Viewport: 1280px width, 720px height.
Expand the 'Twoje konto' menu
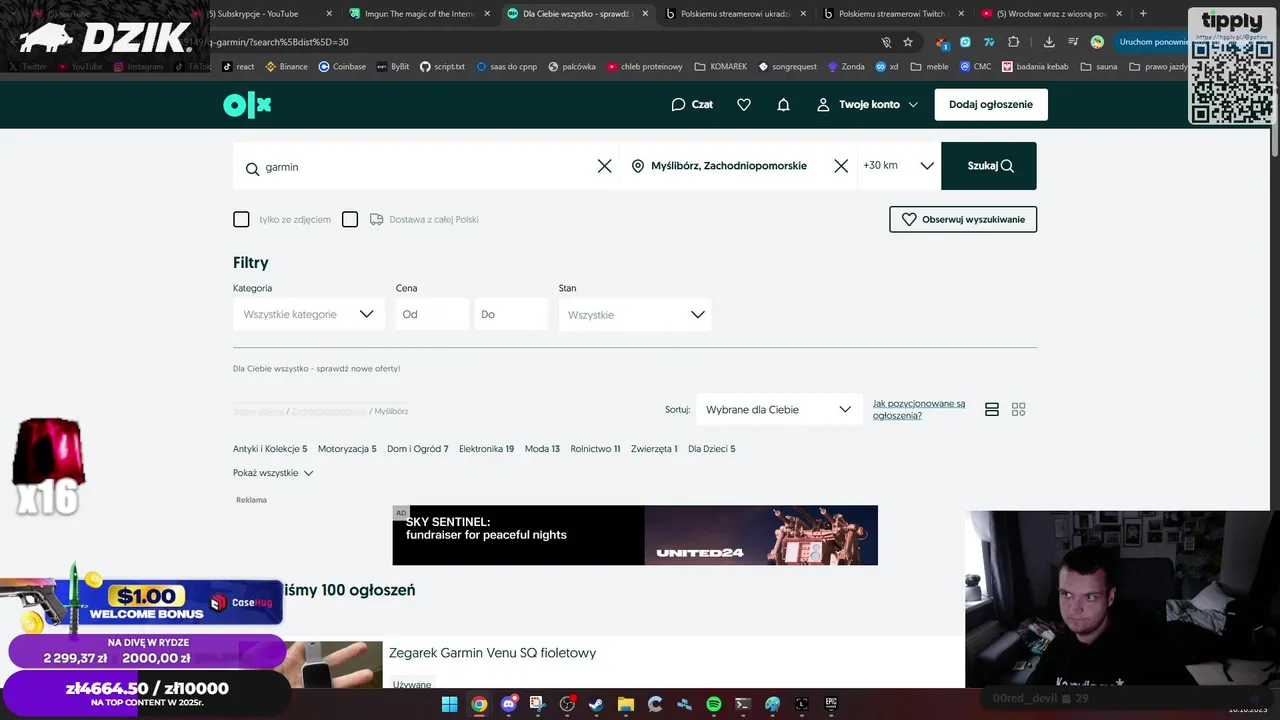pyautogui.click(x=868, y=105)
